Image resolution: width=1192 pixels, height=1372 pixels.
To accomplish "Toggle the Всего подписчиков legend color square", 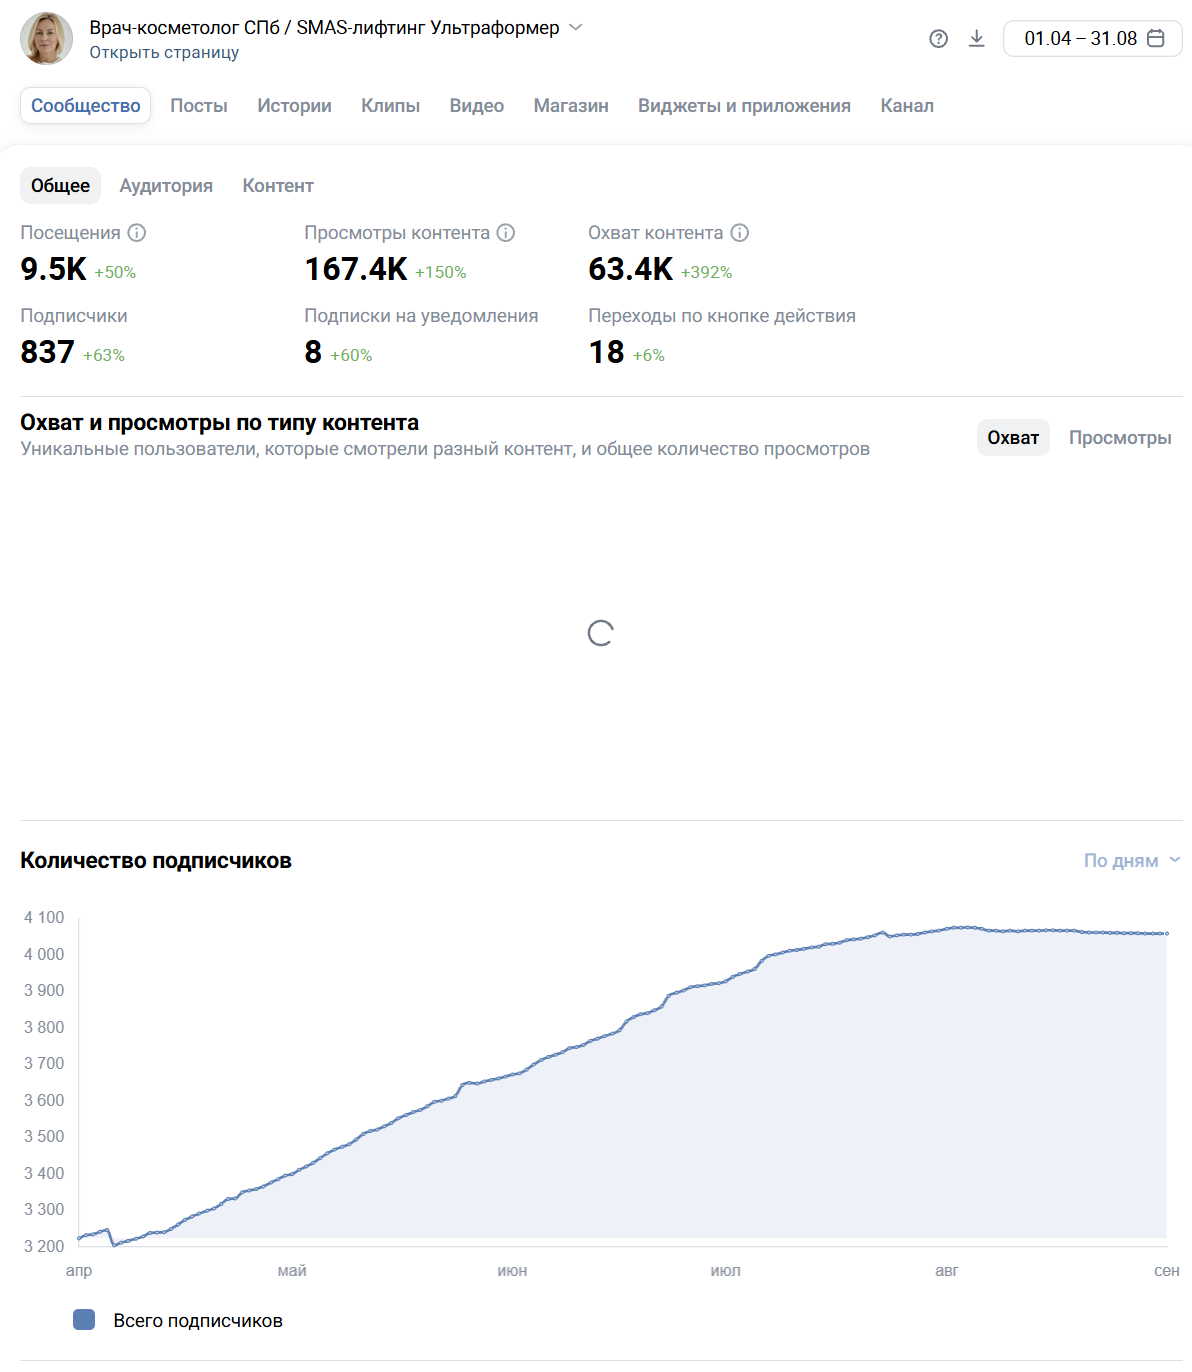I will point(84,1320).
